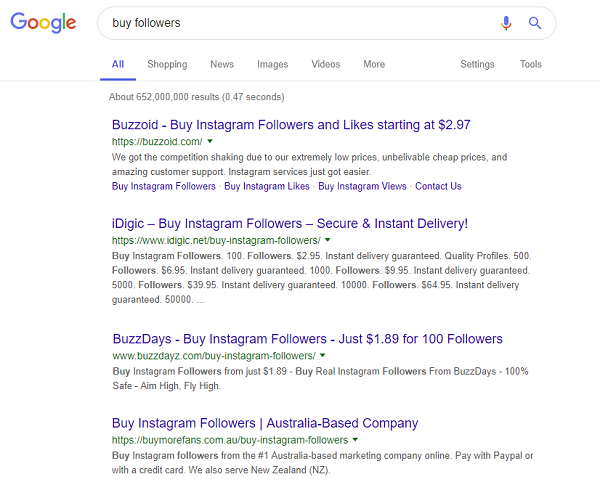Open Buy Instagram Views sitelink
This screenshot has height=490, width=600.
(x=362, y=186)
